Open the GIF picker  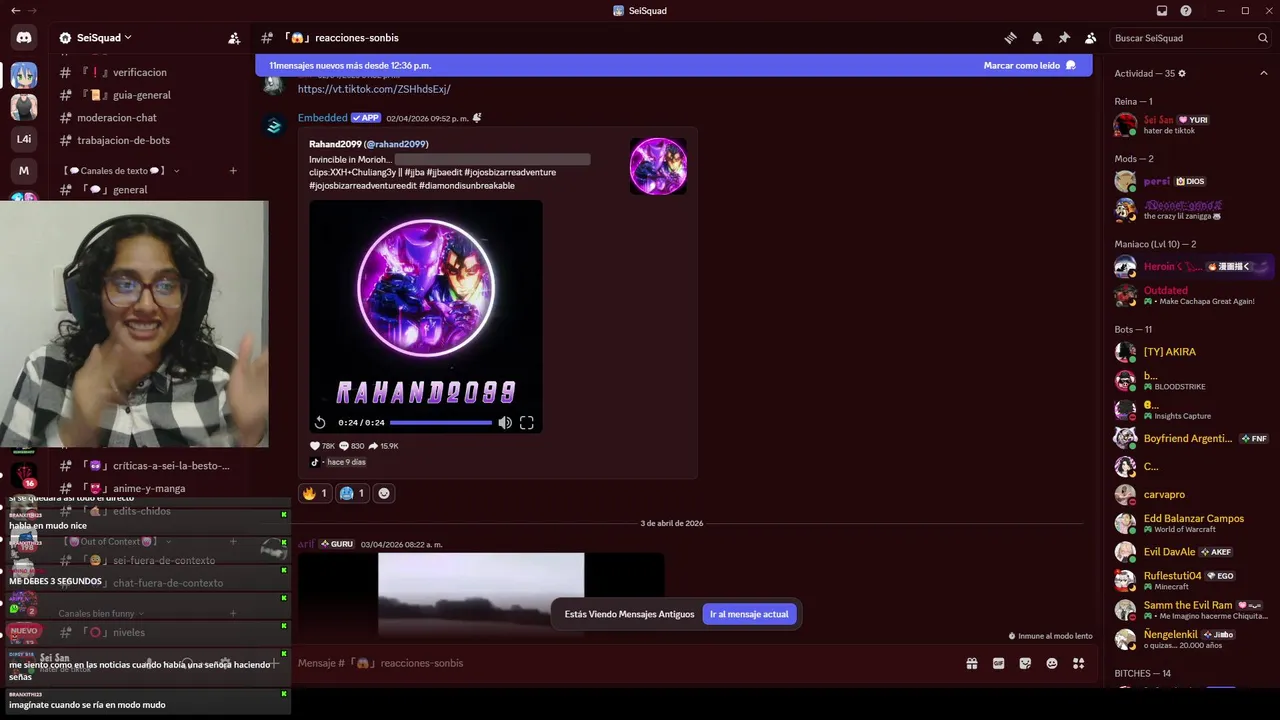point(998,663)
